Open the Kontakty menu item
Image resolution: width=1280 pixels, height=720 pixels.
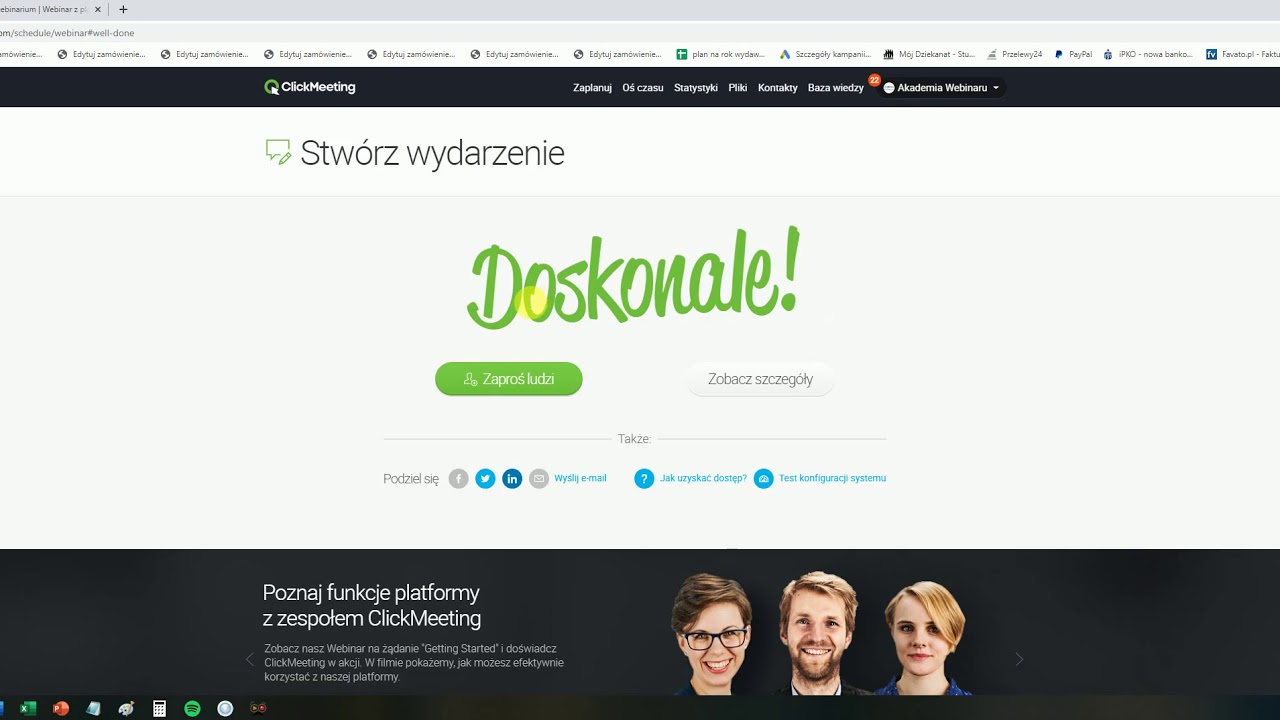[x=778, y=88]
